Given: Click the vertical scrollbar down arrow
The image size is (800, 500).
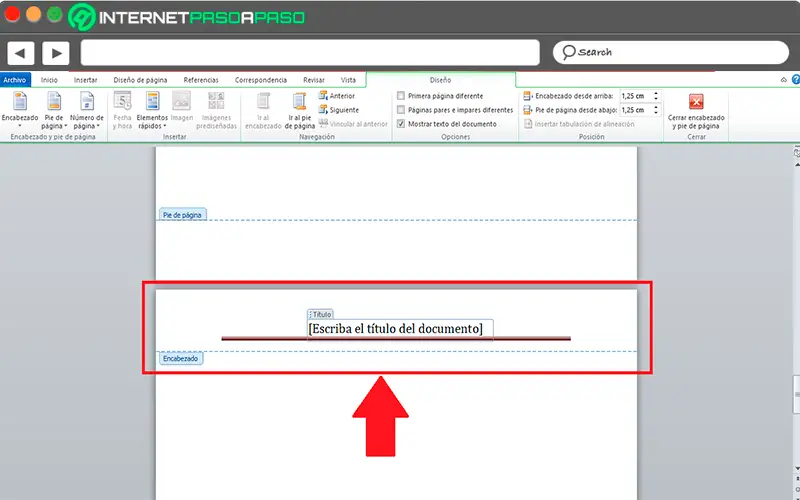Looking at the screenshot, I should (796, 468).
